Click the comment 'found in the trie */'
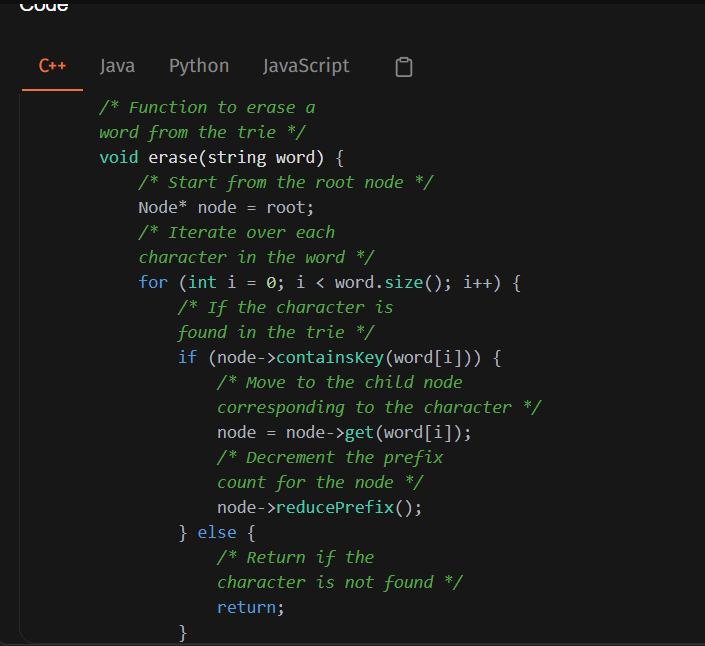Screen dimensions: 705x646 (x=276, y=333)
